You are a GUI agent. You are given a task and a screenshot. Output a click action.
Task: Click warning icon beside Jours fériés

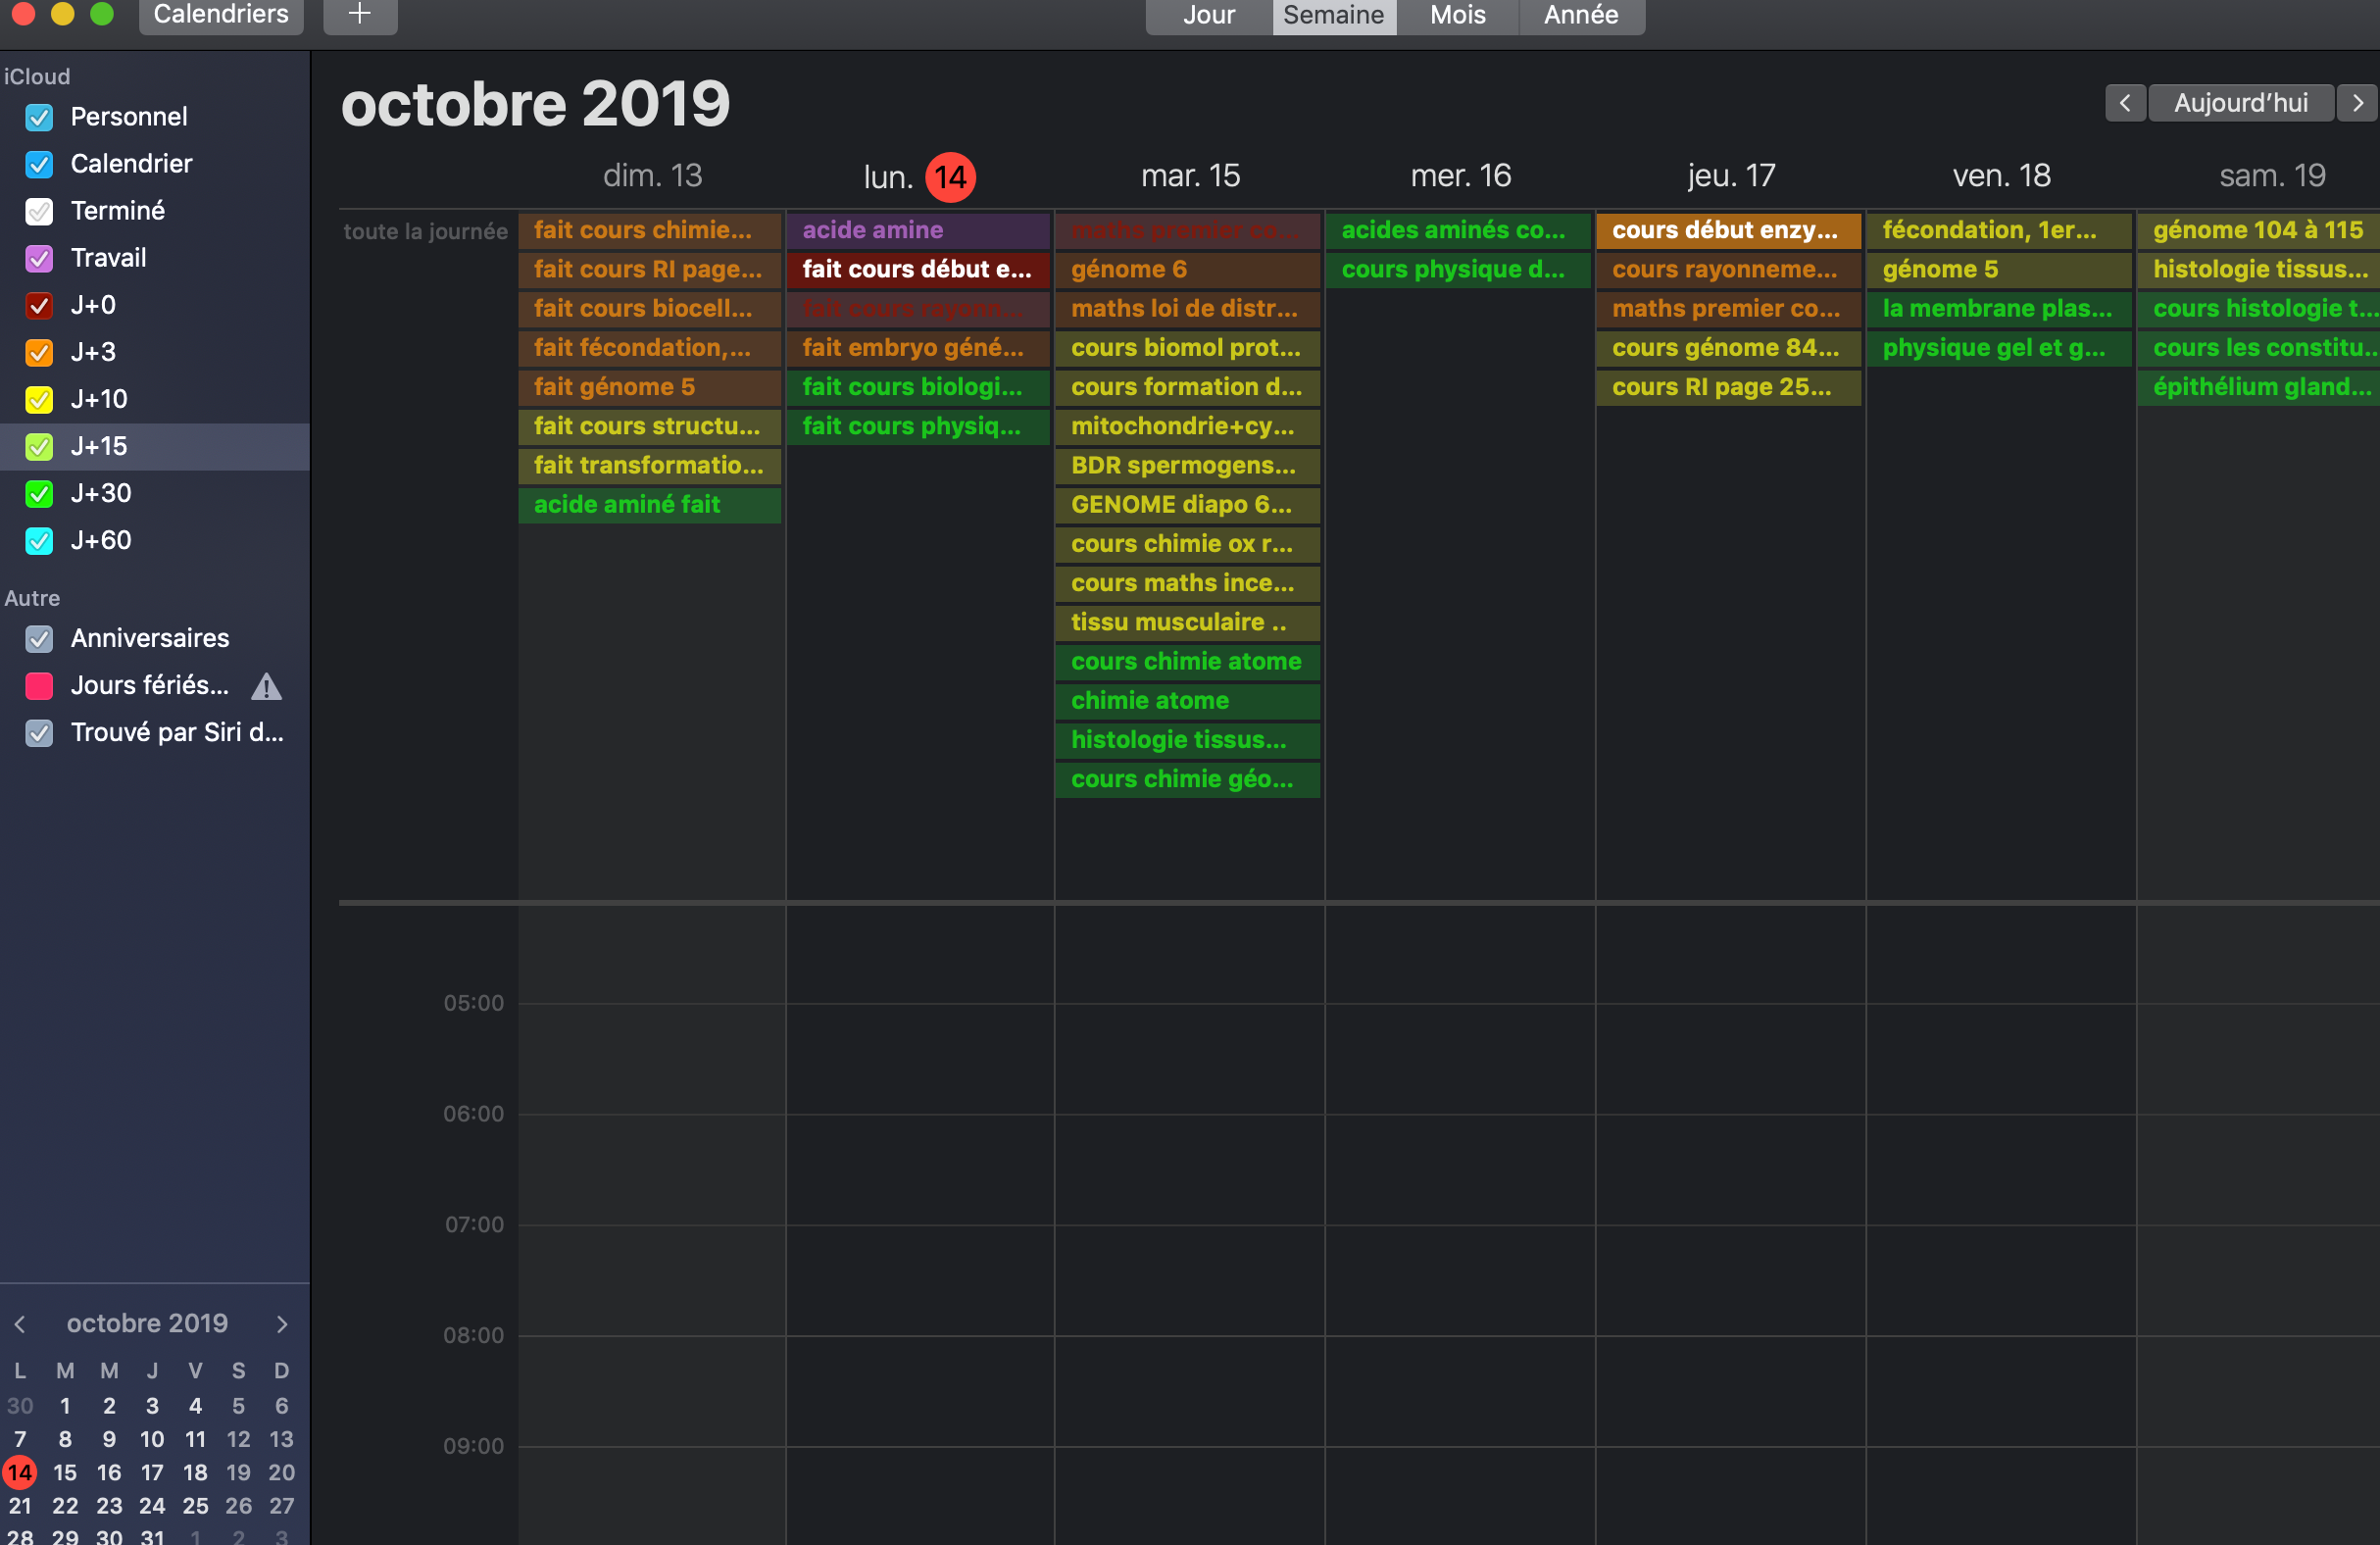point(266,686)
